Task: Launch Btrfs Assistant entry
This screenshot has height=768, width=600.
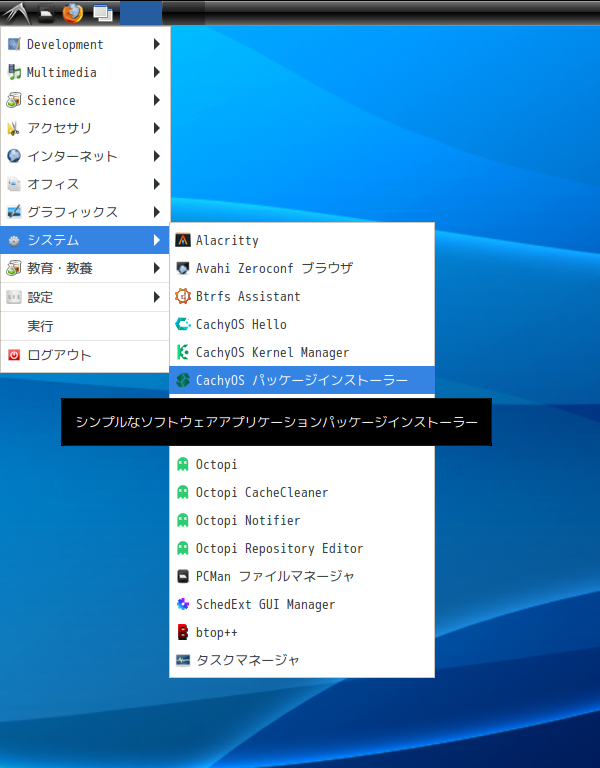Action: click(x=302, y=296)
